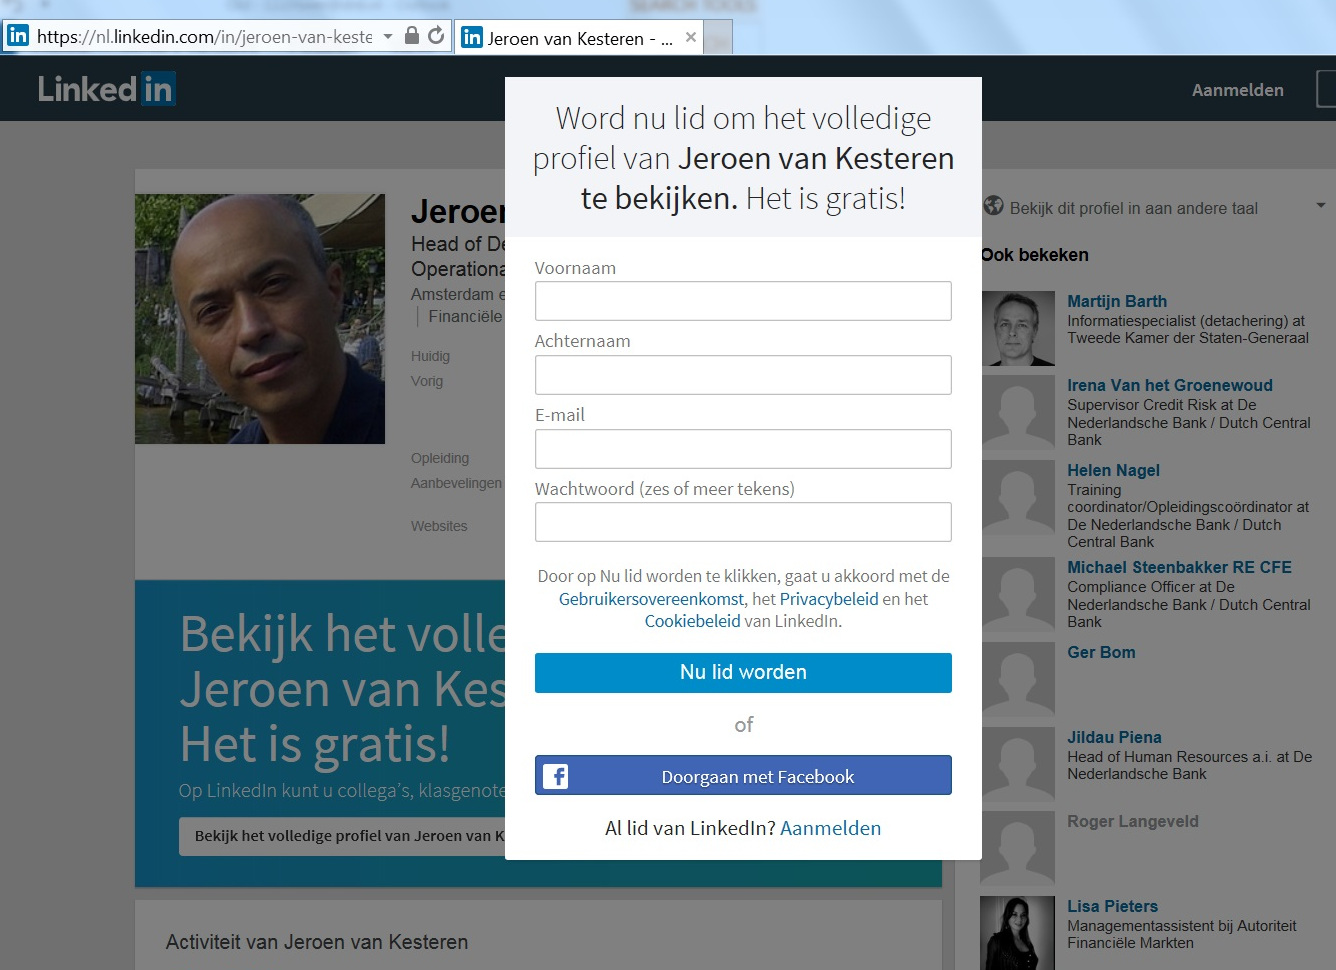Click the LinkedIn logo in header

coord(106,89)
